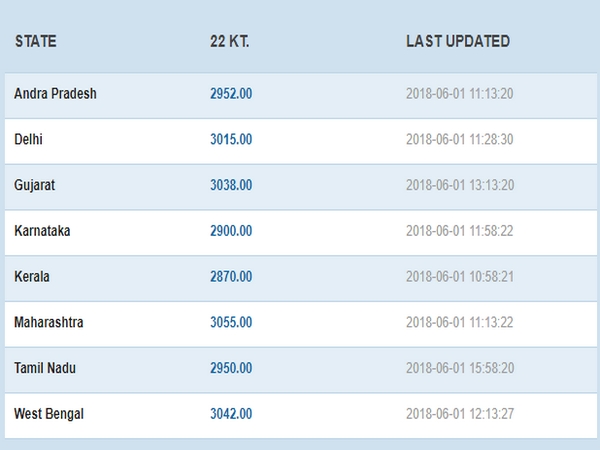This screenshot has height=450, width=600.
Task: Select the 3038.00 Gujarat price
Action: [231, 185]
